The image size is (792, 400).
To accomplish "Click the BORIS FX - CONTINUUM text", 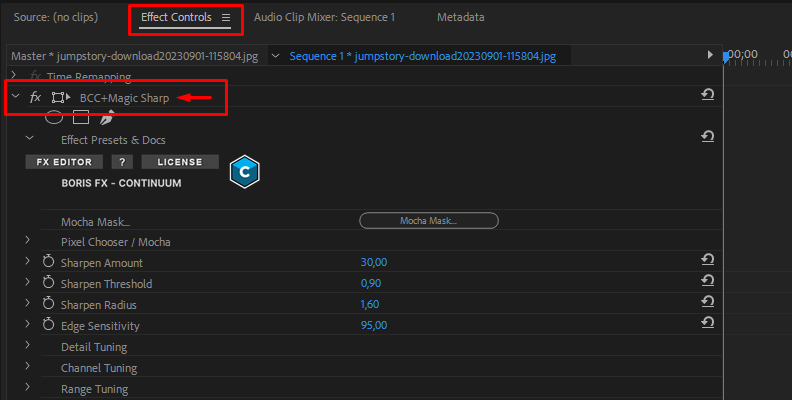I will pos(121,183).
